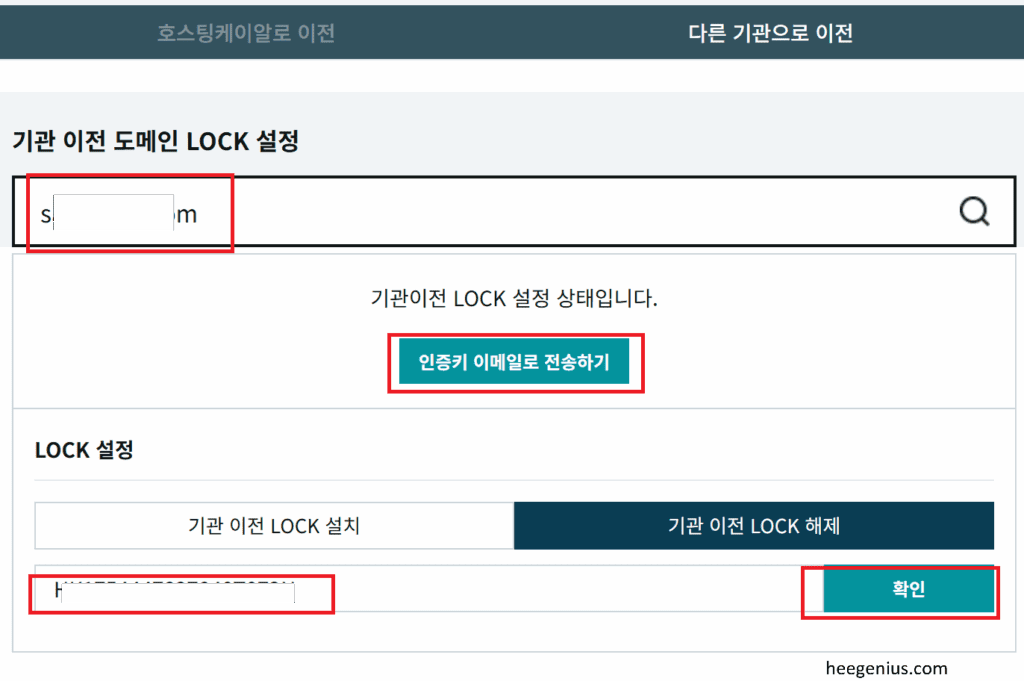
Task: Click the auth key input field
Action: tap(420, 591)
